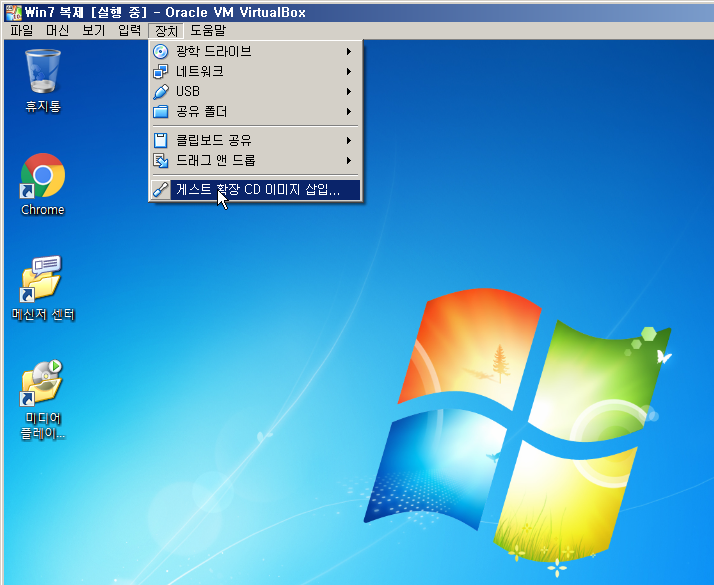Click the 휴지통 label under recycle bin
Viewport: 714px width, 585px height.
(43, 107)
